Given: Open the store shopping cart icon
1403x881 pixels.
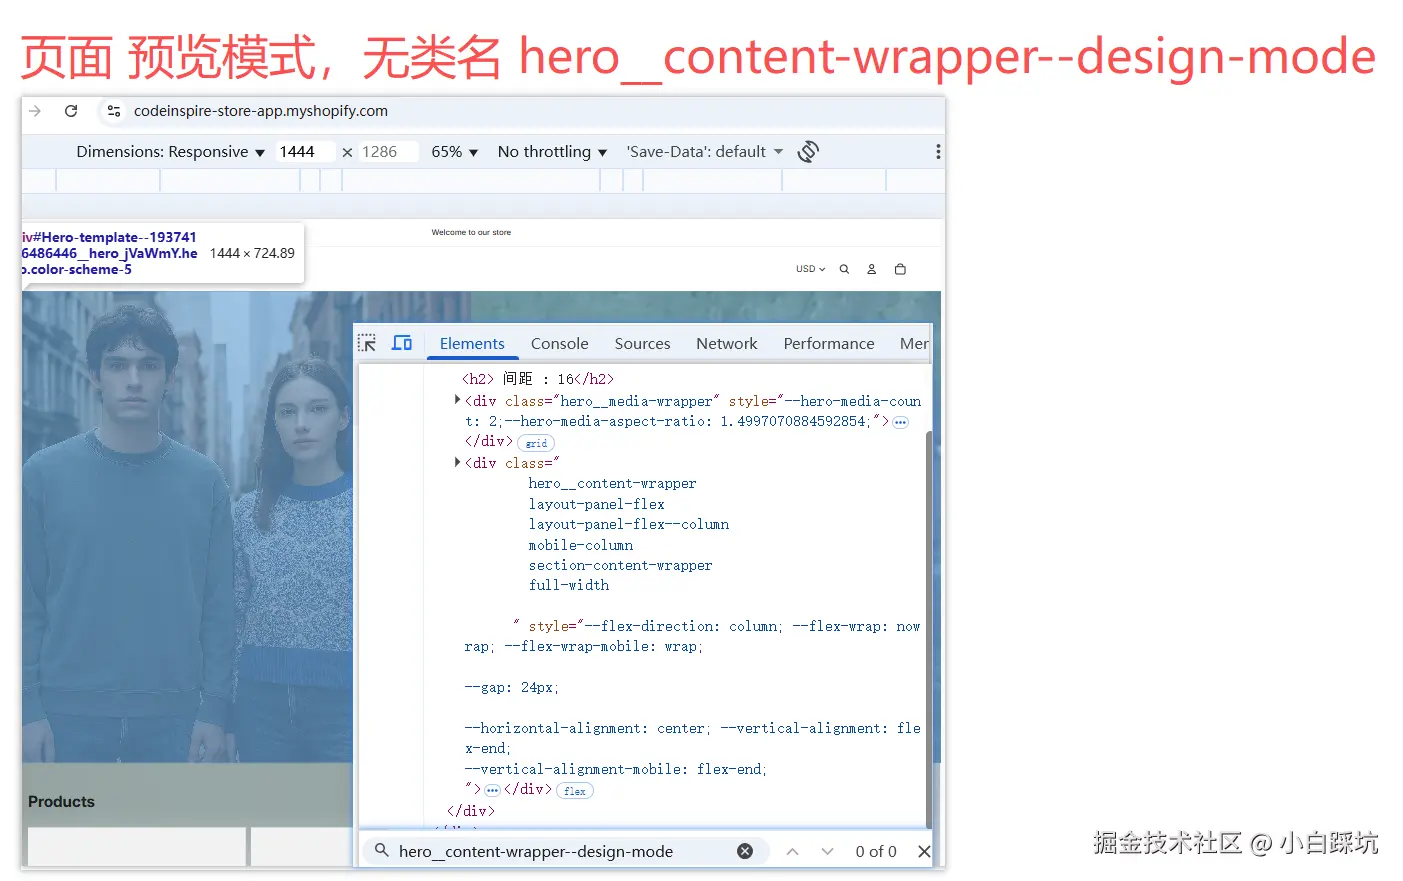Looking at the screenshot, I should click(900, 269).
